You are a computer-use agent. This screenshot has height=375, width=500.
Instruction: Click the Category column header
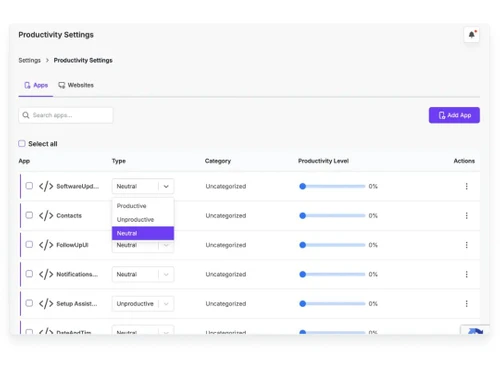(x=218, y=161)
